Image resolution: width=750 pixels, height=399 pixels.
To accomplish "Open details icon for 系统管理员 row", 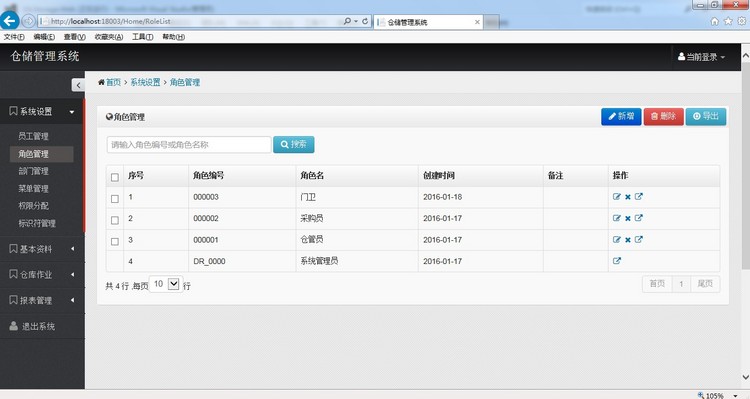I will tap(617, 261).
